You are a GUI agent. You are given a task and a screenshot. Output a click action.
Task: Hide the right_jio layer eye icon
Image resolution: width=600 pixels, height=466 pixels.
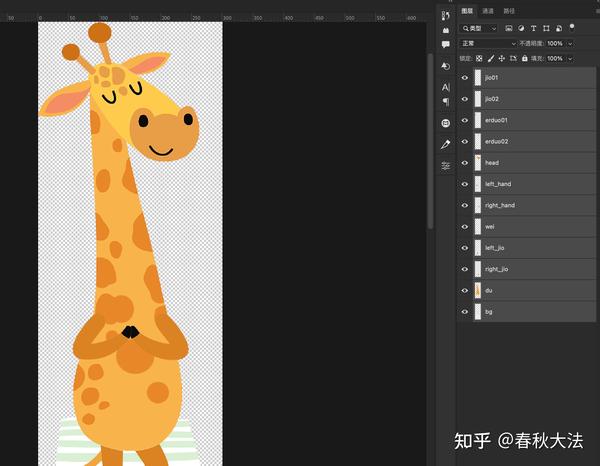[465, 269]
